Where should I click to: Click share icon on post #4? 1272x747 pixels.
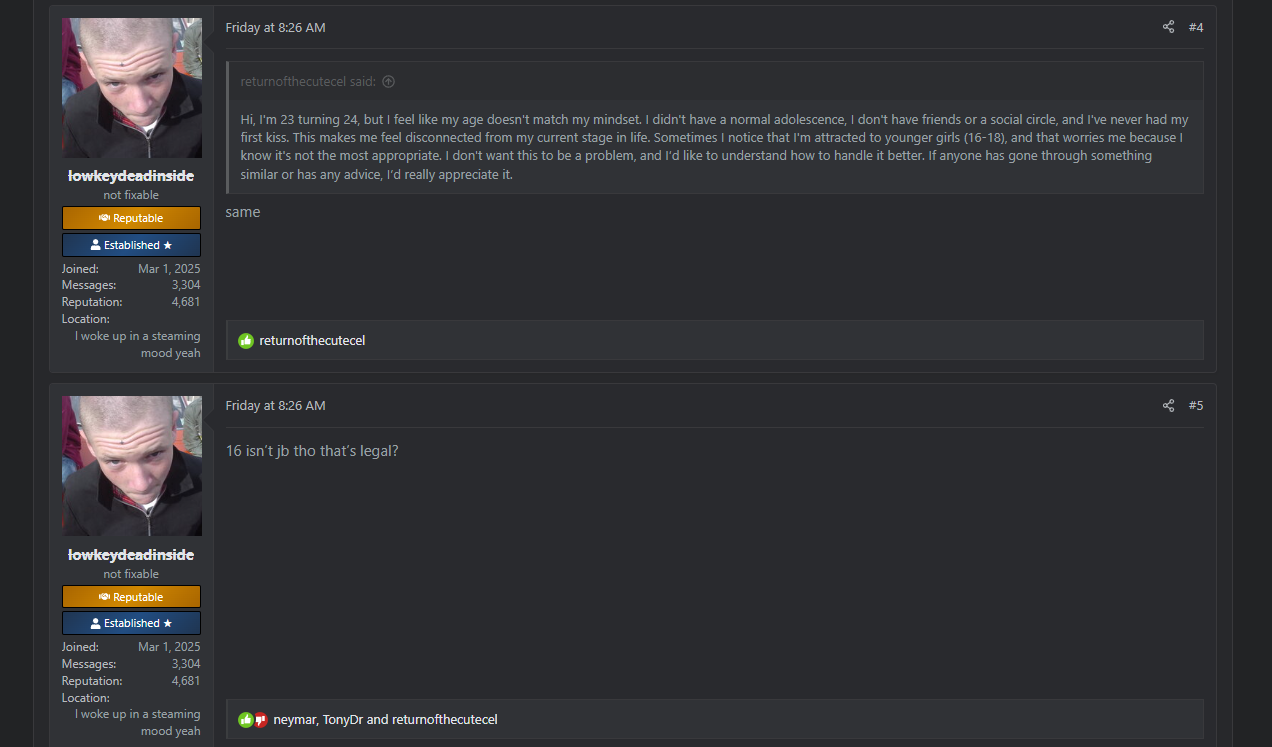[x=1168, y=27]
